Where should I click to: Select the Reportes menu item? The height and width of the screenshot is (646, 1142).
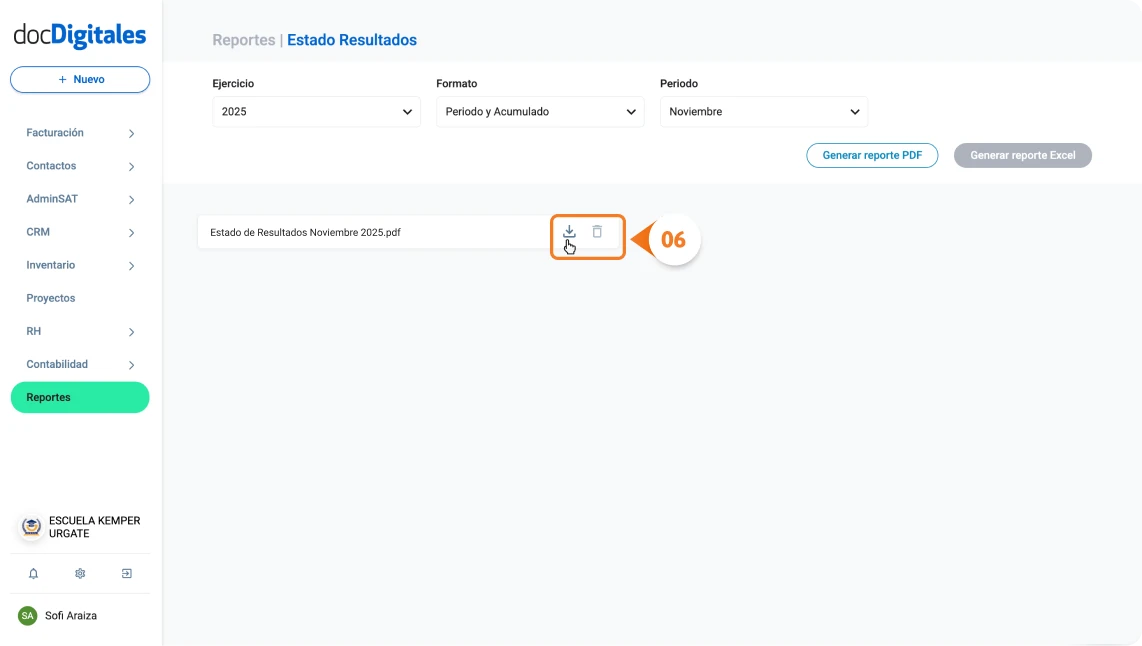[80, 398]
